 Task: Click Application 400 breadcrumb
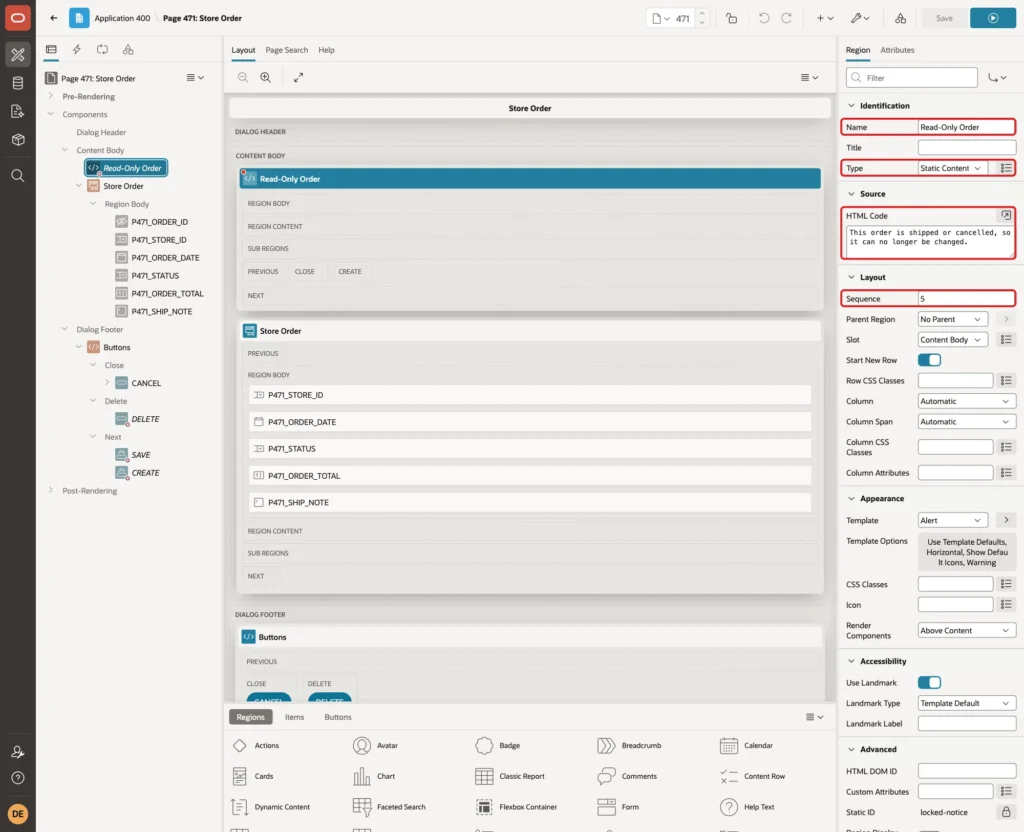[122, 18]
